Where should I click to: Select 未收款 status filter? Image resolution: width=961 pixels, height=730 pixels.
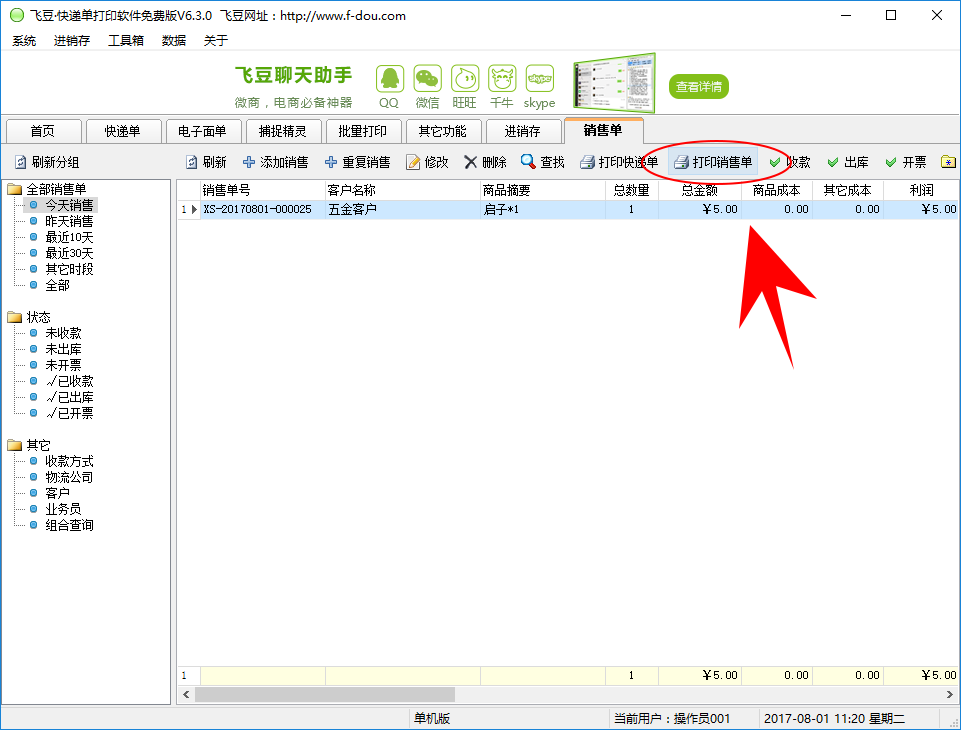pyautogui.click(x=63, y=333)
